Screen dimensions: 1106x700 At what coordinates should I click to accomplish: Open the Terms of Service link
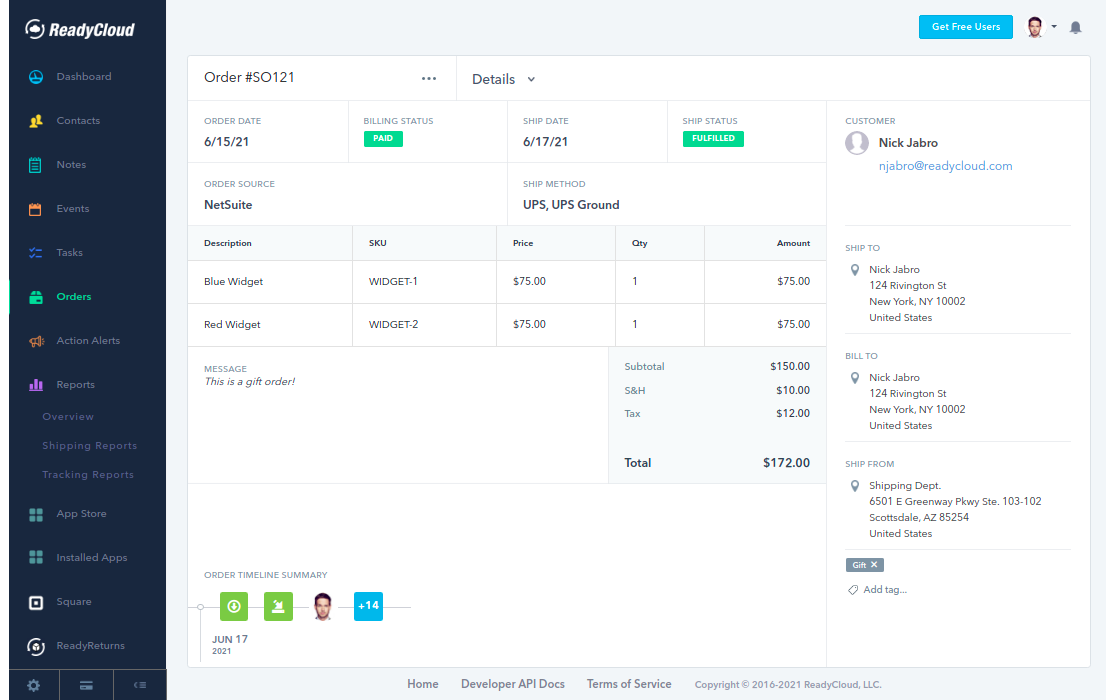pos(629,684)
